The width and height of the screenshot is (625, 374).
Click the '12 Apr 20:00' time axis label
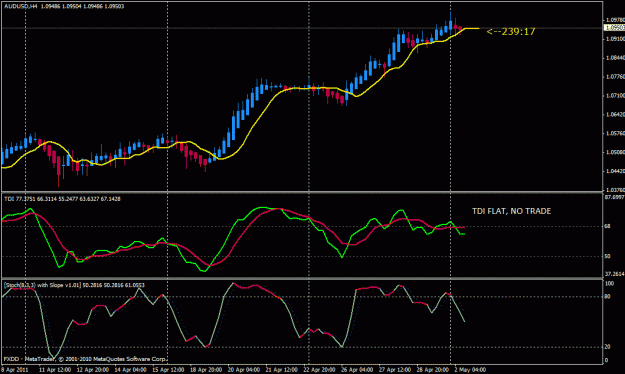click(92, 370)
